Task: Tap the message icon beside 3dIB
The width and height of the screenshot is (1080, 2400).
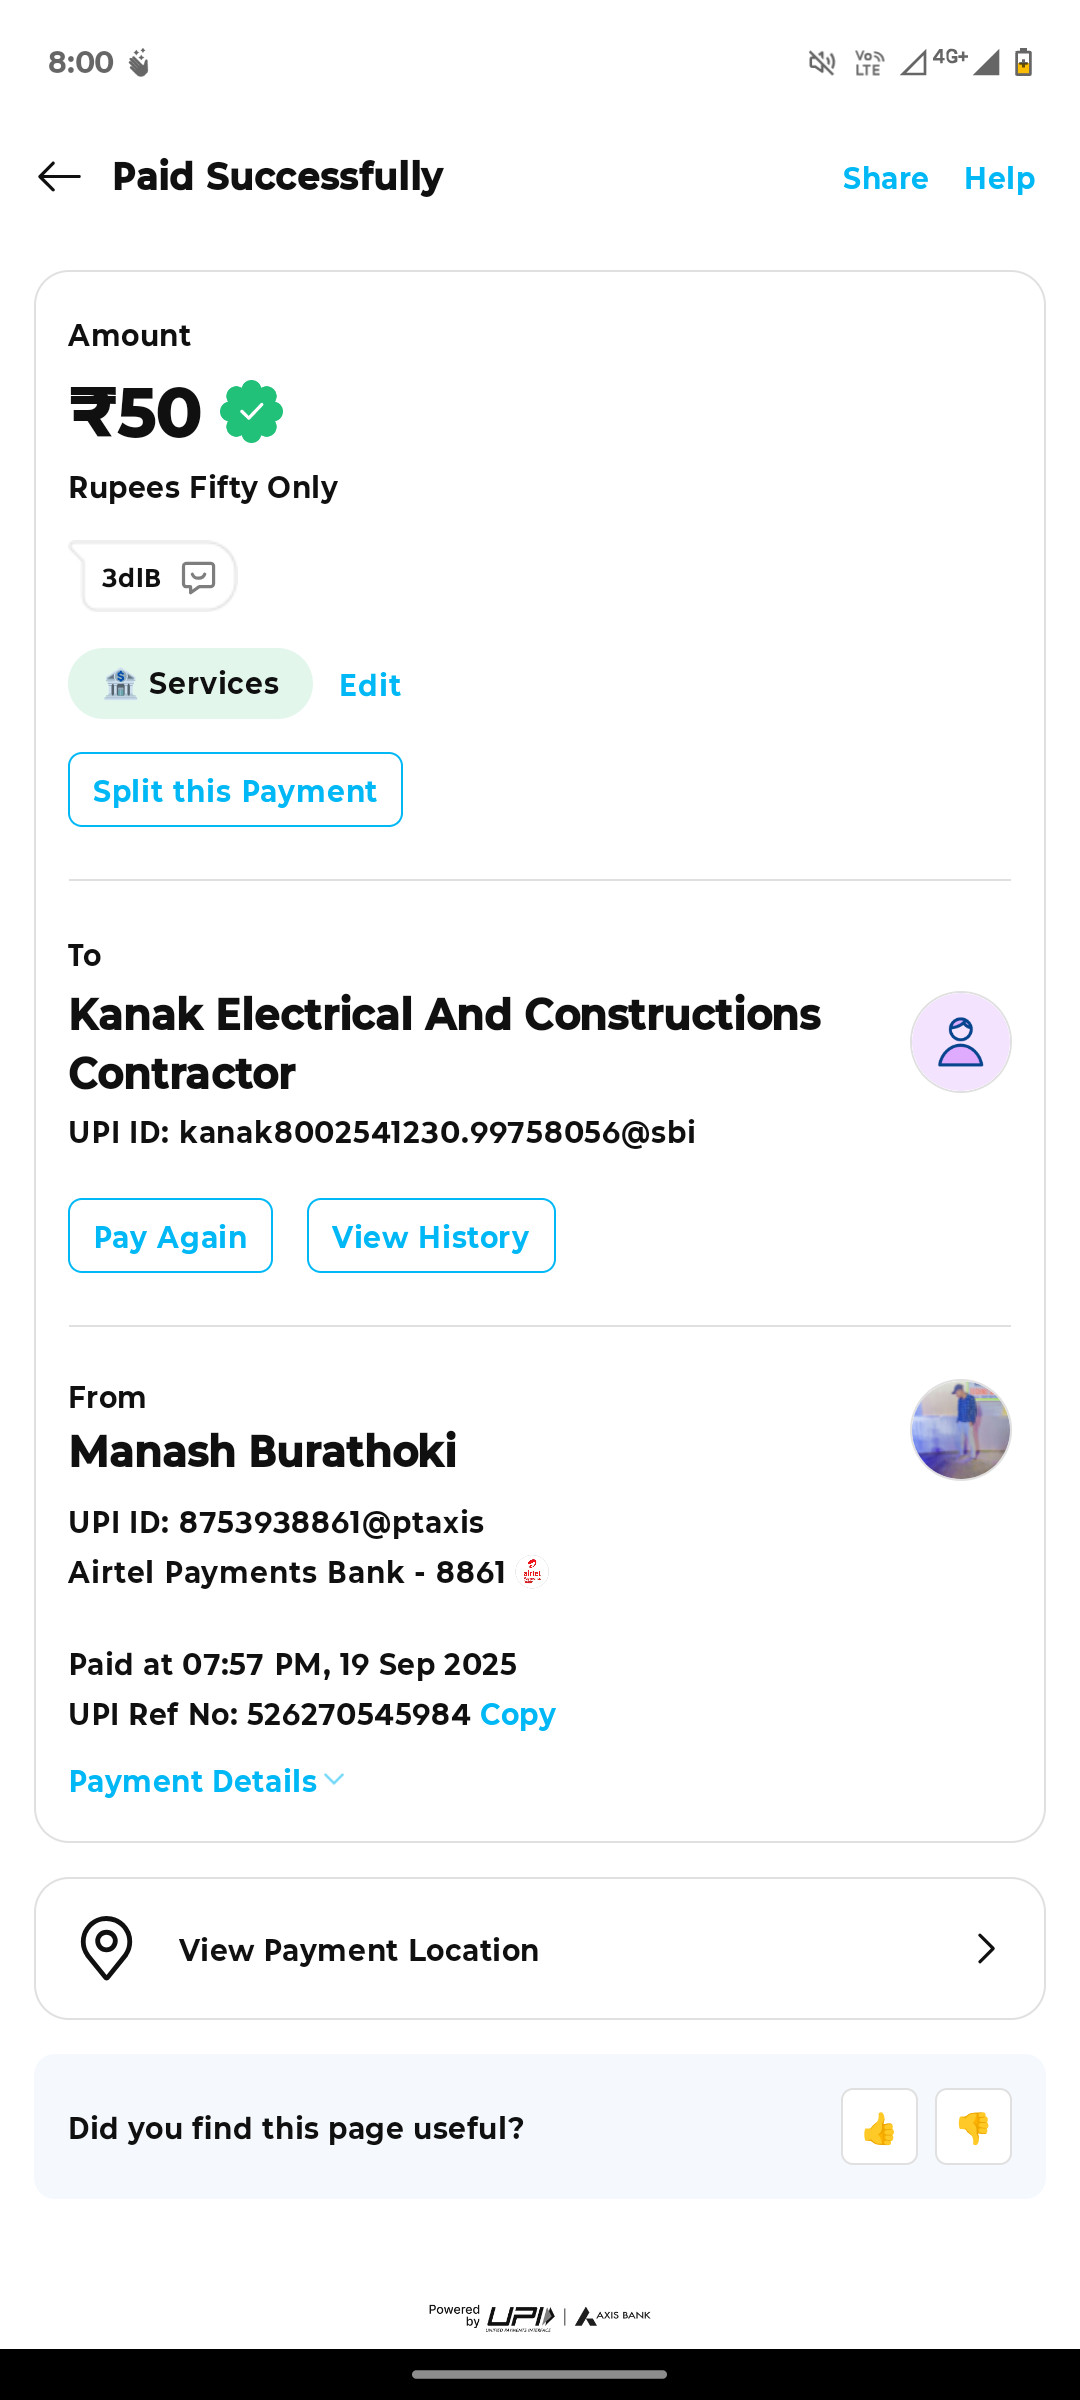Action: [198, 577]
